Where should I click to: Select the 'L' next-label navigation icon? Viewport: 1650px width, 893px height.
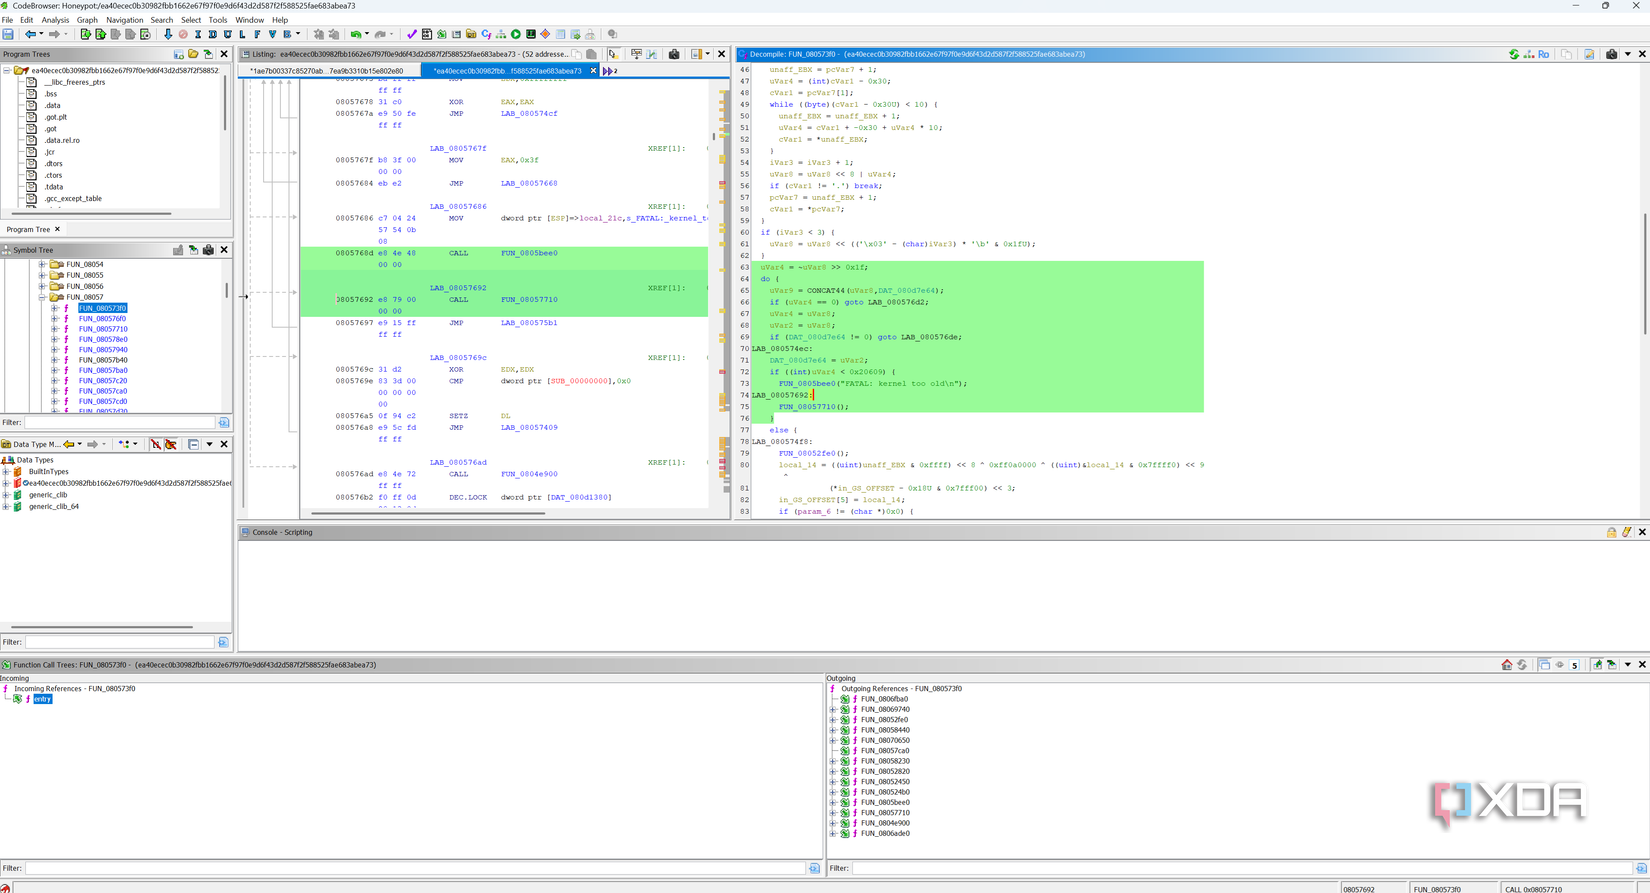coord(242,34)
